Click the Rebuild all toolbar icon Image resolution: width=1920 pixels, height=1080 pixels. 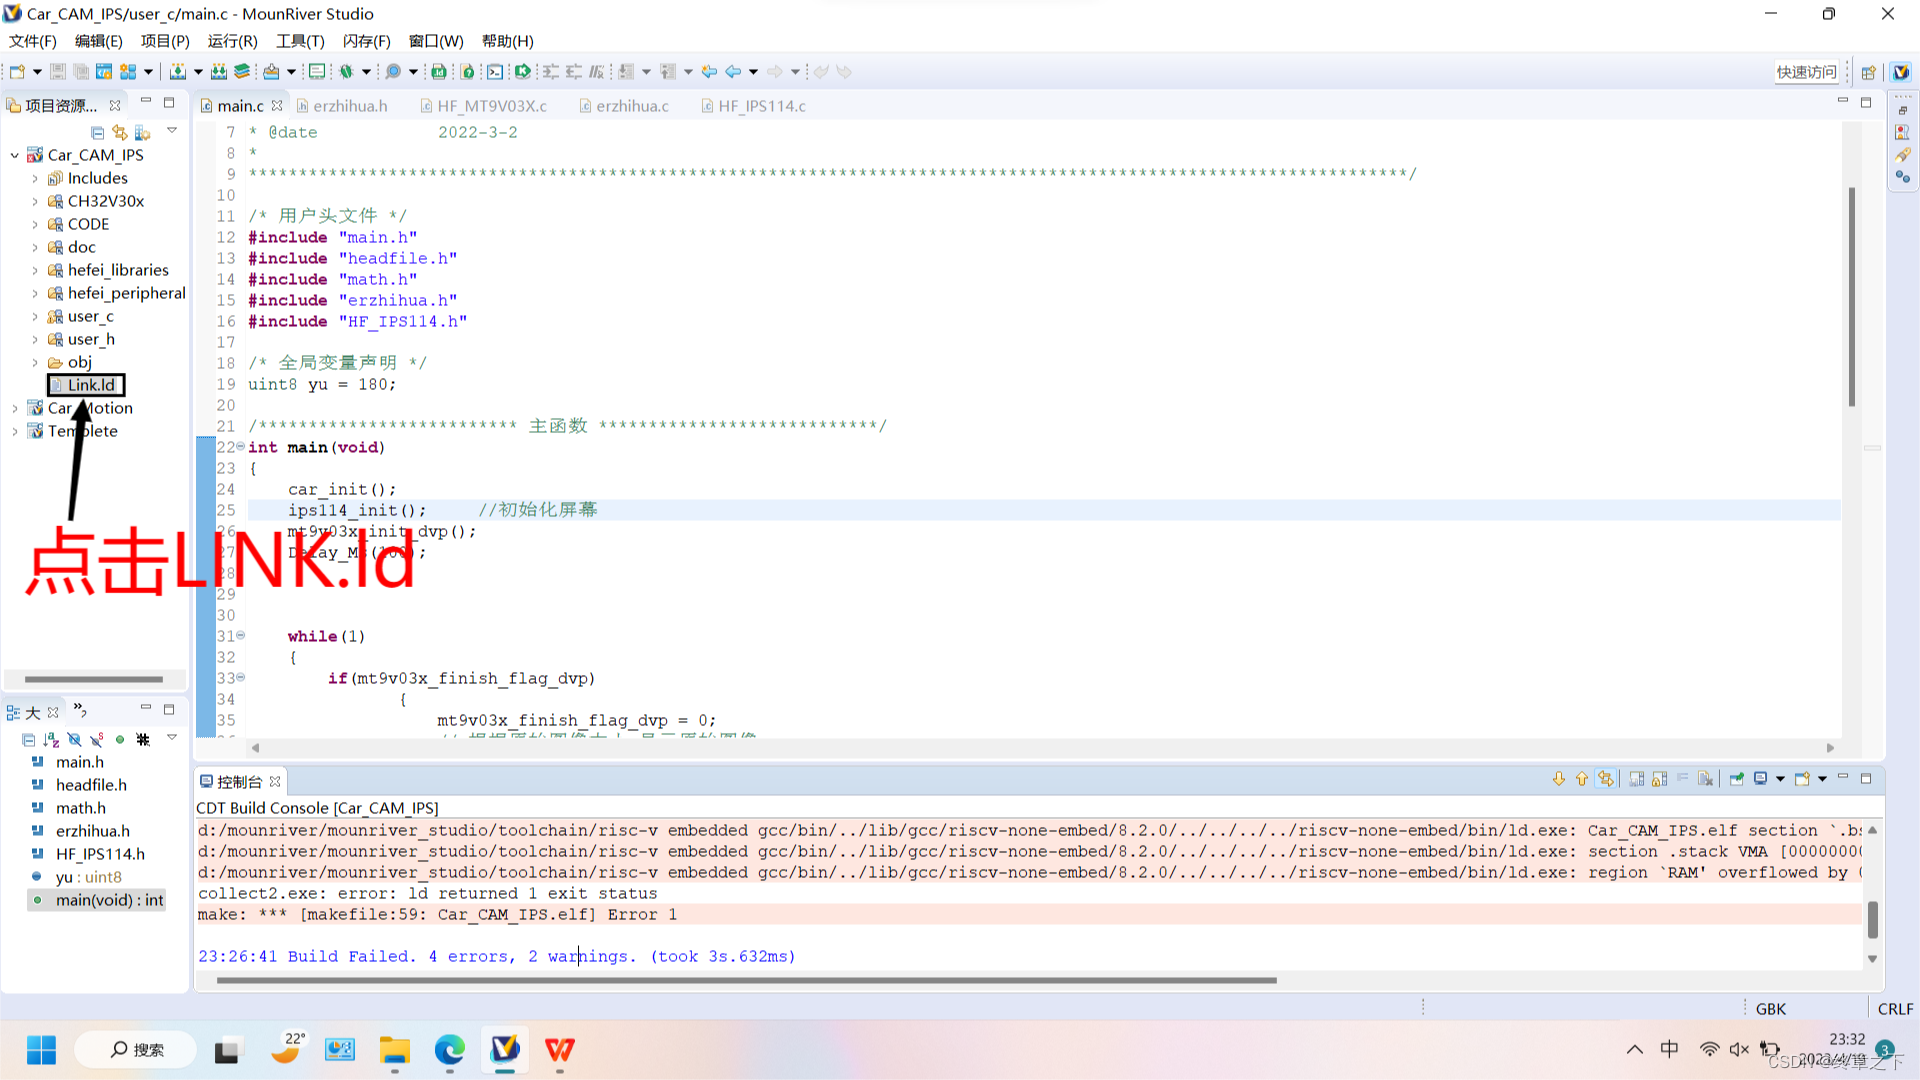point(219,72)
